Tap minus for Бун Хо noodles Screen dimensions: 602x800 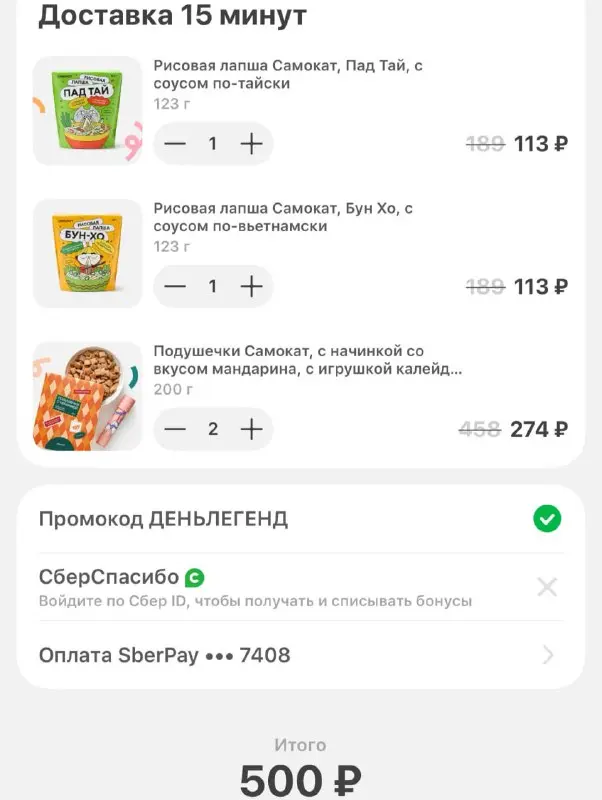[x=175, y=287]
